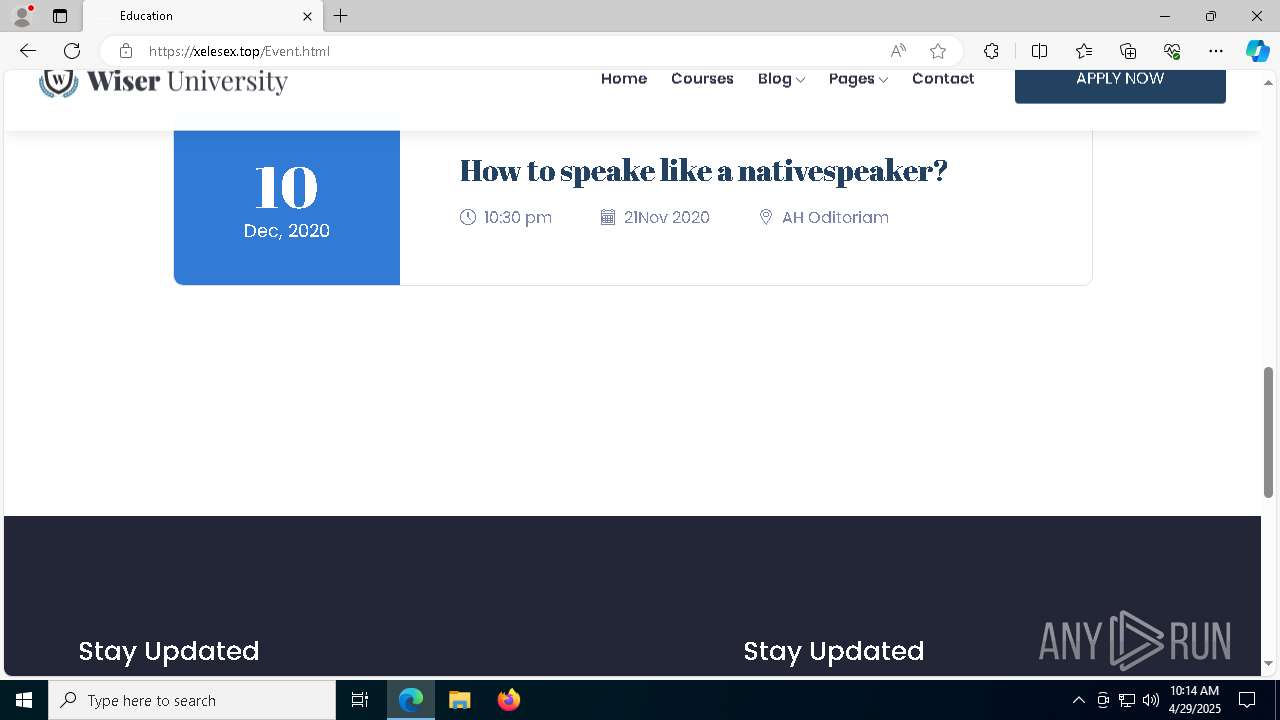The width and height of the screenshot is (1280, 720).
Task: Open Contact navigation link
Action: tap(943, 79)
